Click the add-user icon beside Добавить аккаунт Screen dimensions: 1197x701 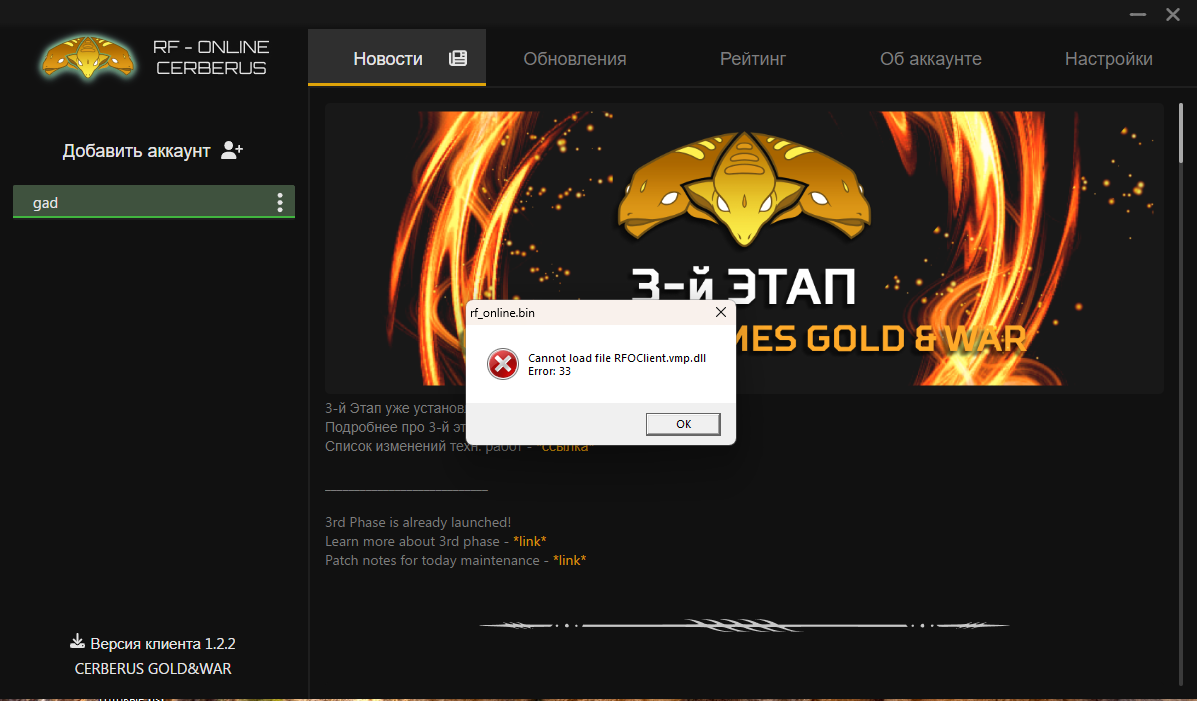click(231, 150)
